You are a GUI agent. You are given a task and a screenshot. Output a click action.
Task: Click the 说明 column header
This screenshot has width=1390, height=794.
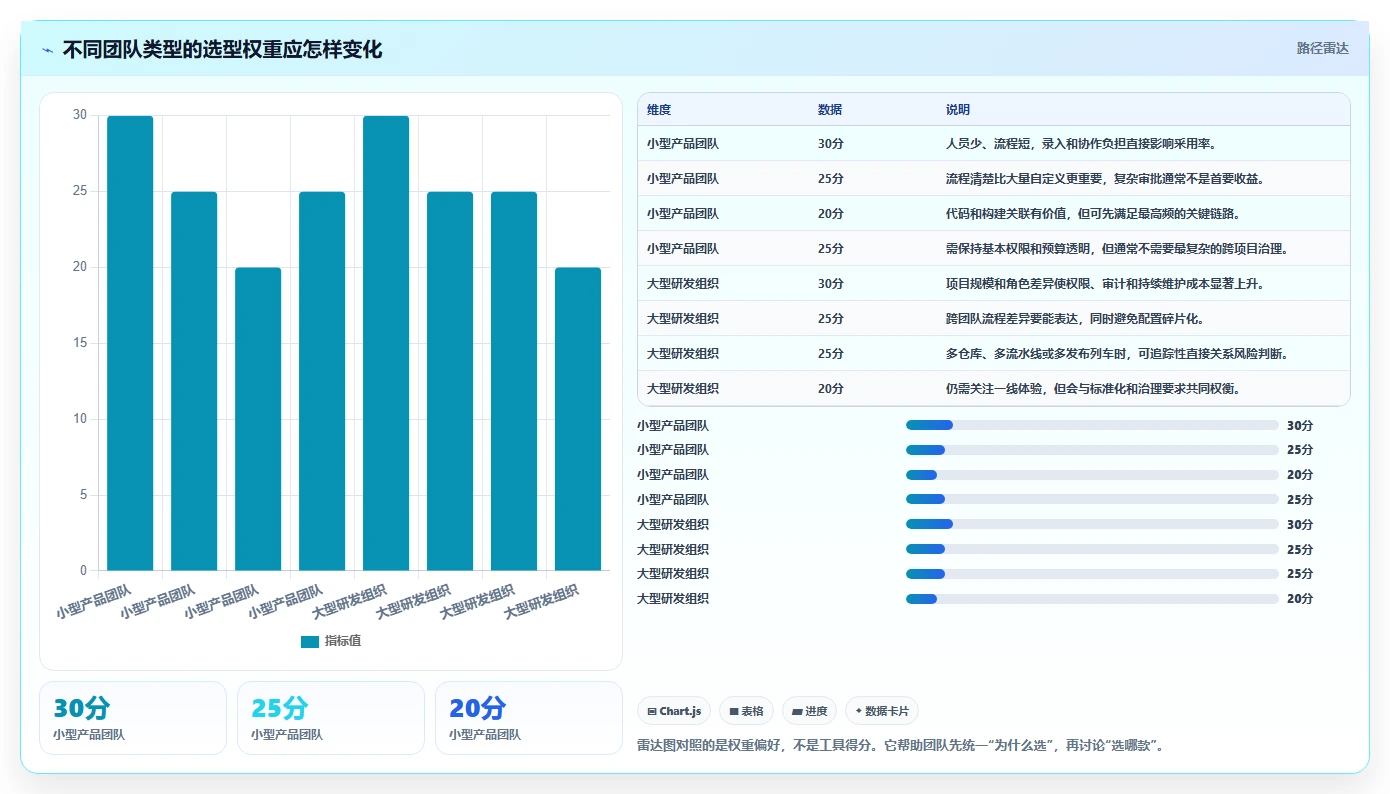pos(958,110)
